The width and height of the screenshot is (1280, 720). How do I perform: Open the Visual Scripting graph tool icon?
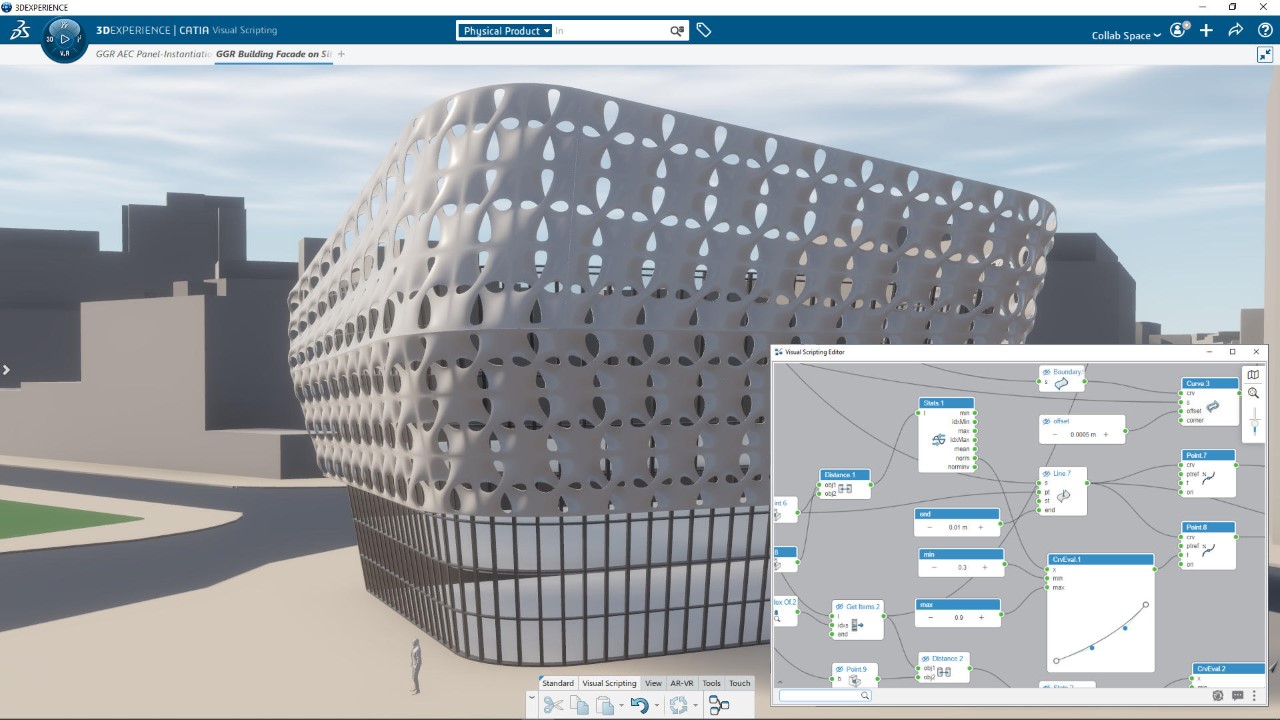tap(719, 705)
